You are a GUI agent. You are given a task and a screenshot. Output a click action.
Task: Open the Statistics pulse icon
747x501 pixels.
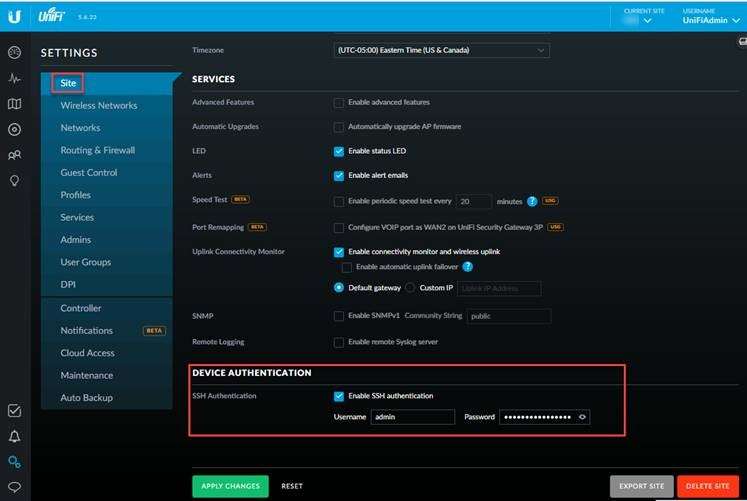click(x=14, y=78)
